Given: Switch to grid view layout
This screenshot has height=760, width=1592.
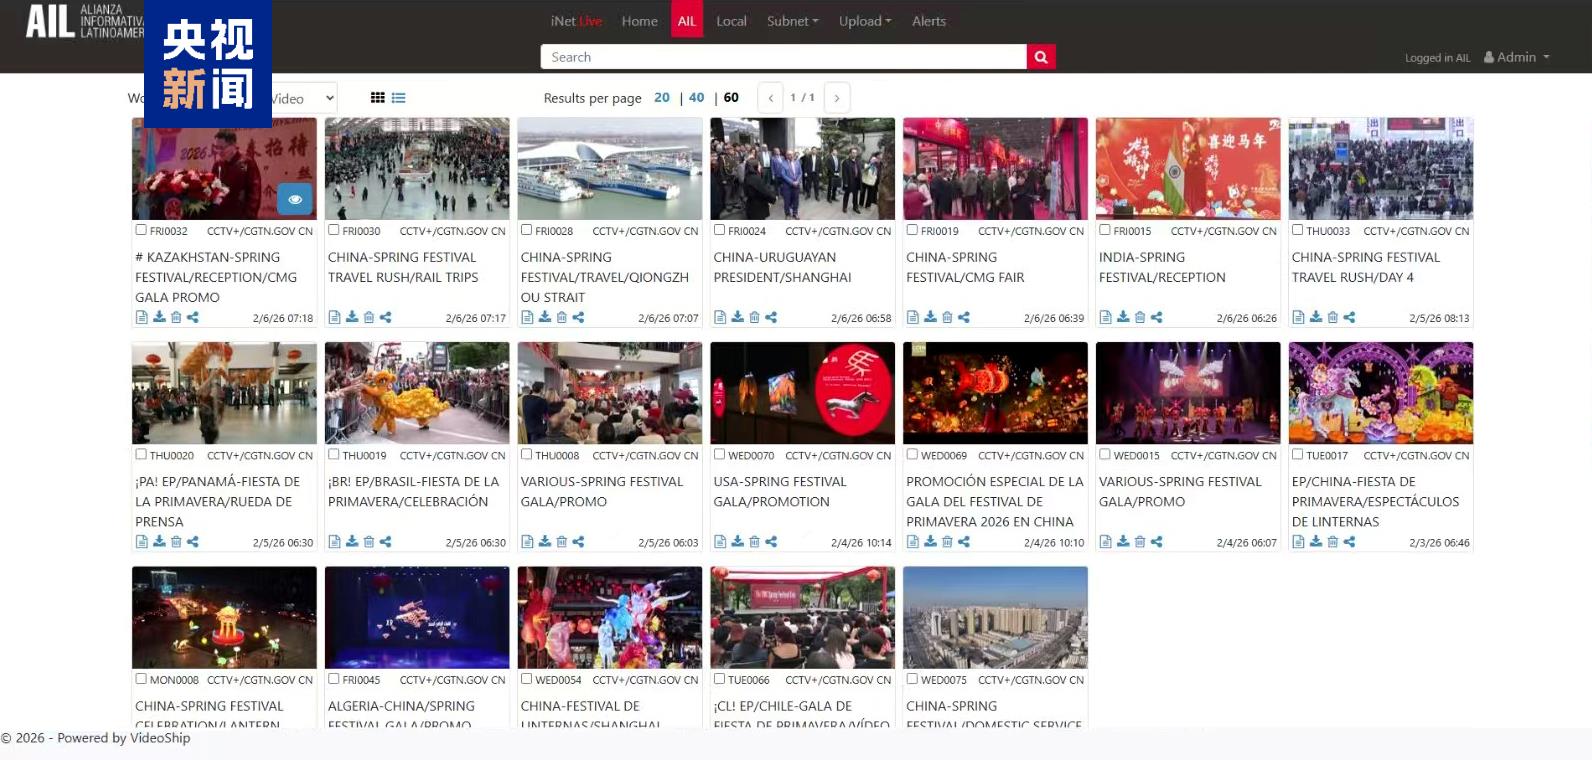Looking at the screenshot, I should [x=377, y=98].
